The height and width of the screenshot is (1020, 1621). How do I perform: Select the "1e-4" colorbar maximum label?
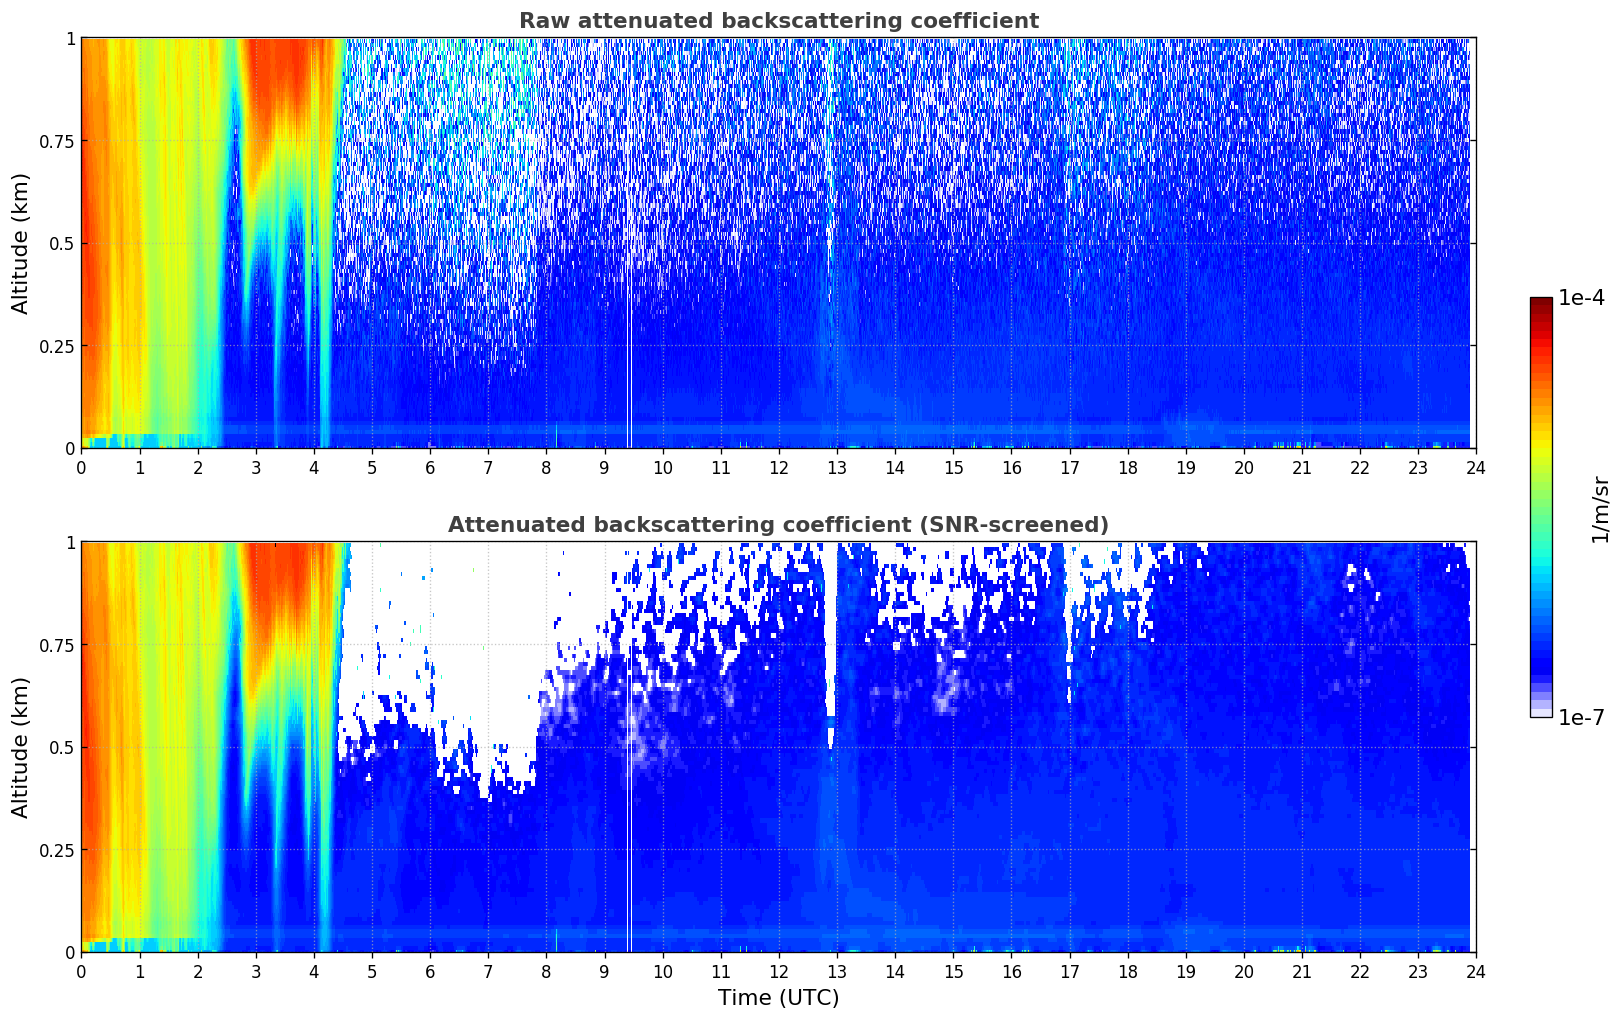click(1581, 298)
